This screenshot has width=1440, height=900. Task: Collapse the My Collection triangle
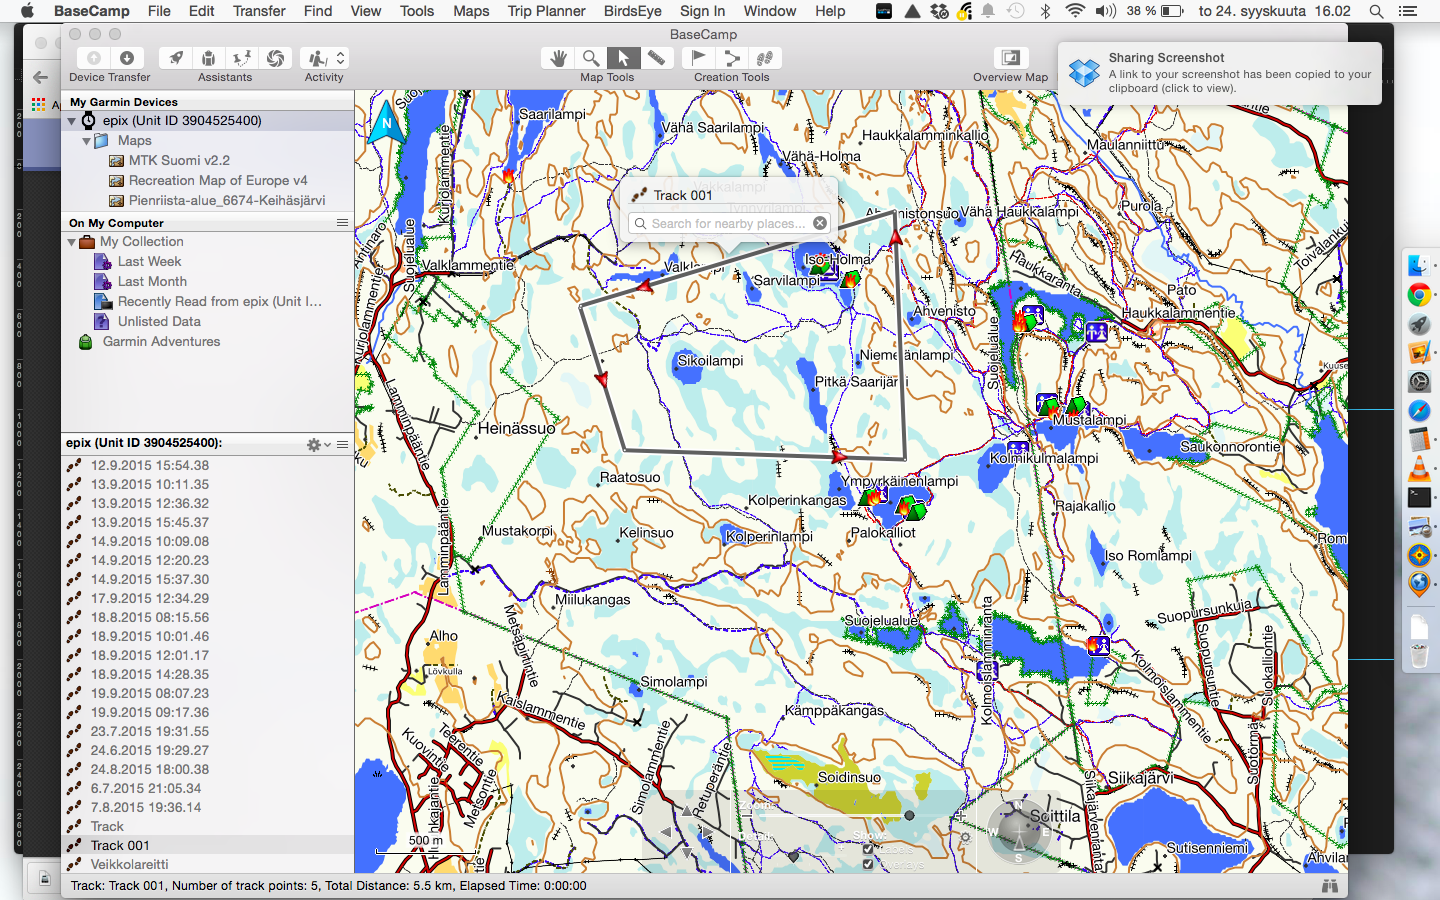click(x=72, y=242)
